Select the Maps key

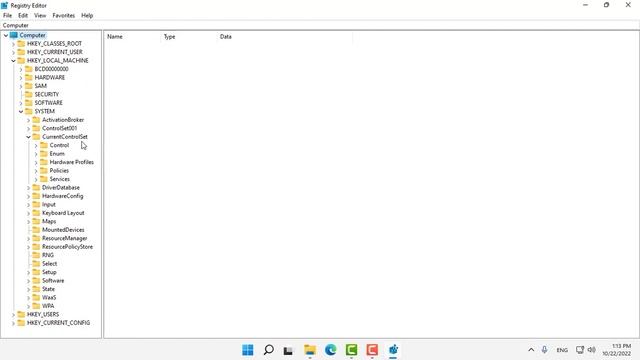(49, 222)
